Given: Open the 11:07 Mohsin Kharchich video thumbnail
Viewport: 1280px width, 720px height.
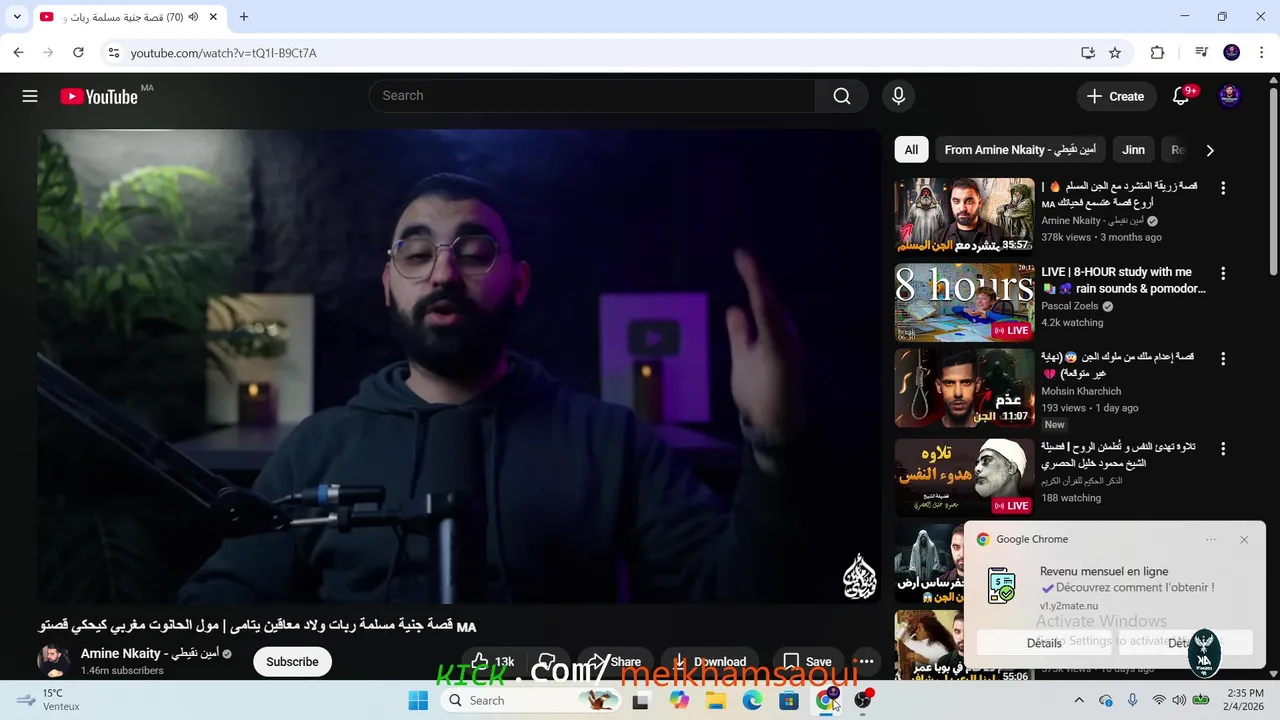Looking at the screenshot, I should (x=964, y=387).
